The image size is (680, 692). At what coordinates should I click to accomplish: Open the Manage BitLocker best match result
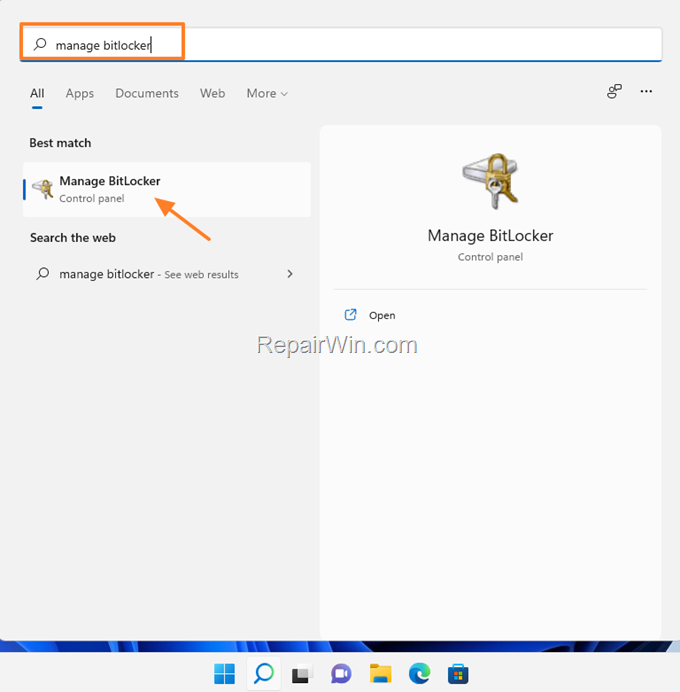coord(167,189)
